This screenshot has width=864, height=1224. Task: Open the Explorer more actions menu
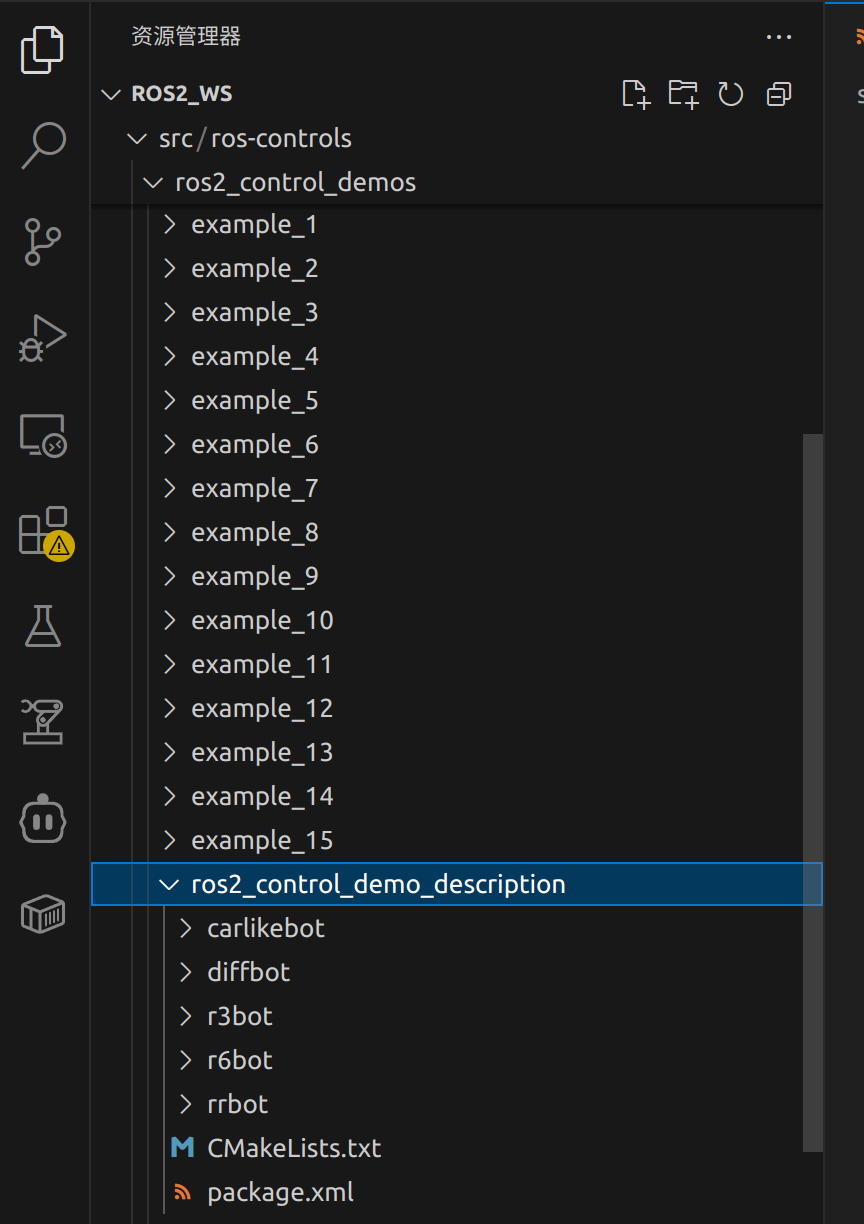(x=778, y=38)
